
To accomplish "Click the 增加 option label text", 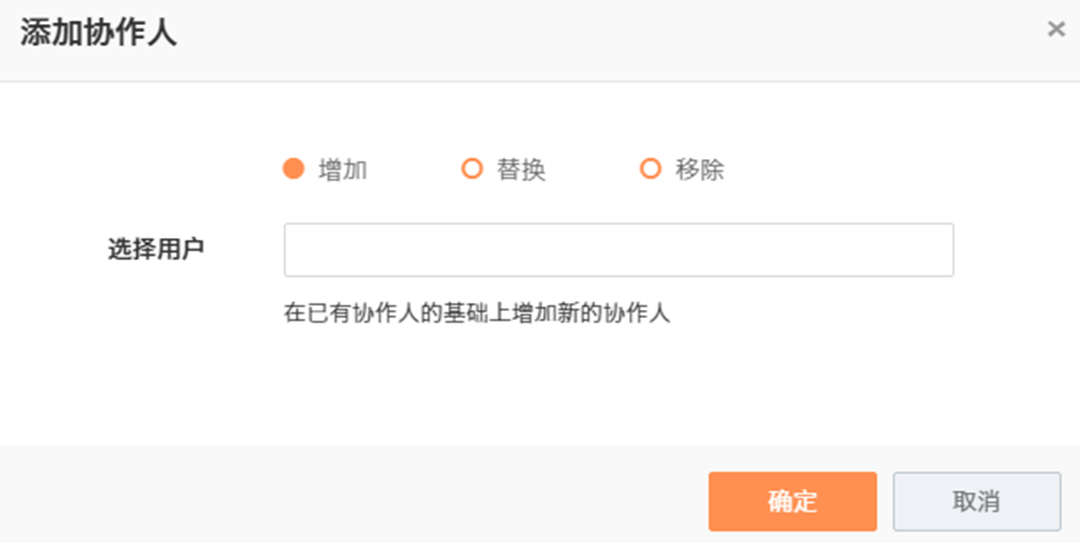I will tap(343, 170).
